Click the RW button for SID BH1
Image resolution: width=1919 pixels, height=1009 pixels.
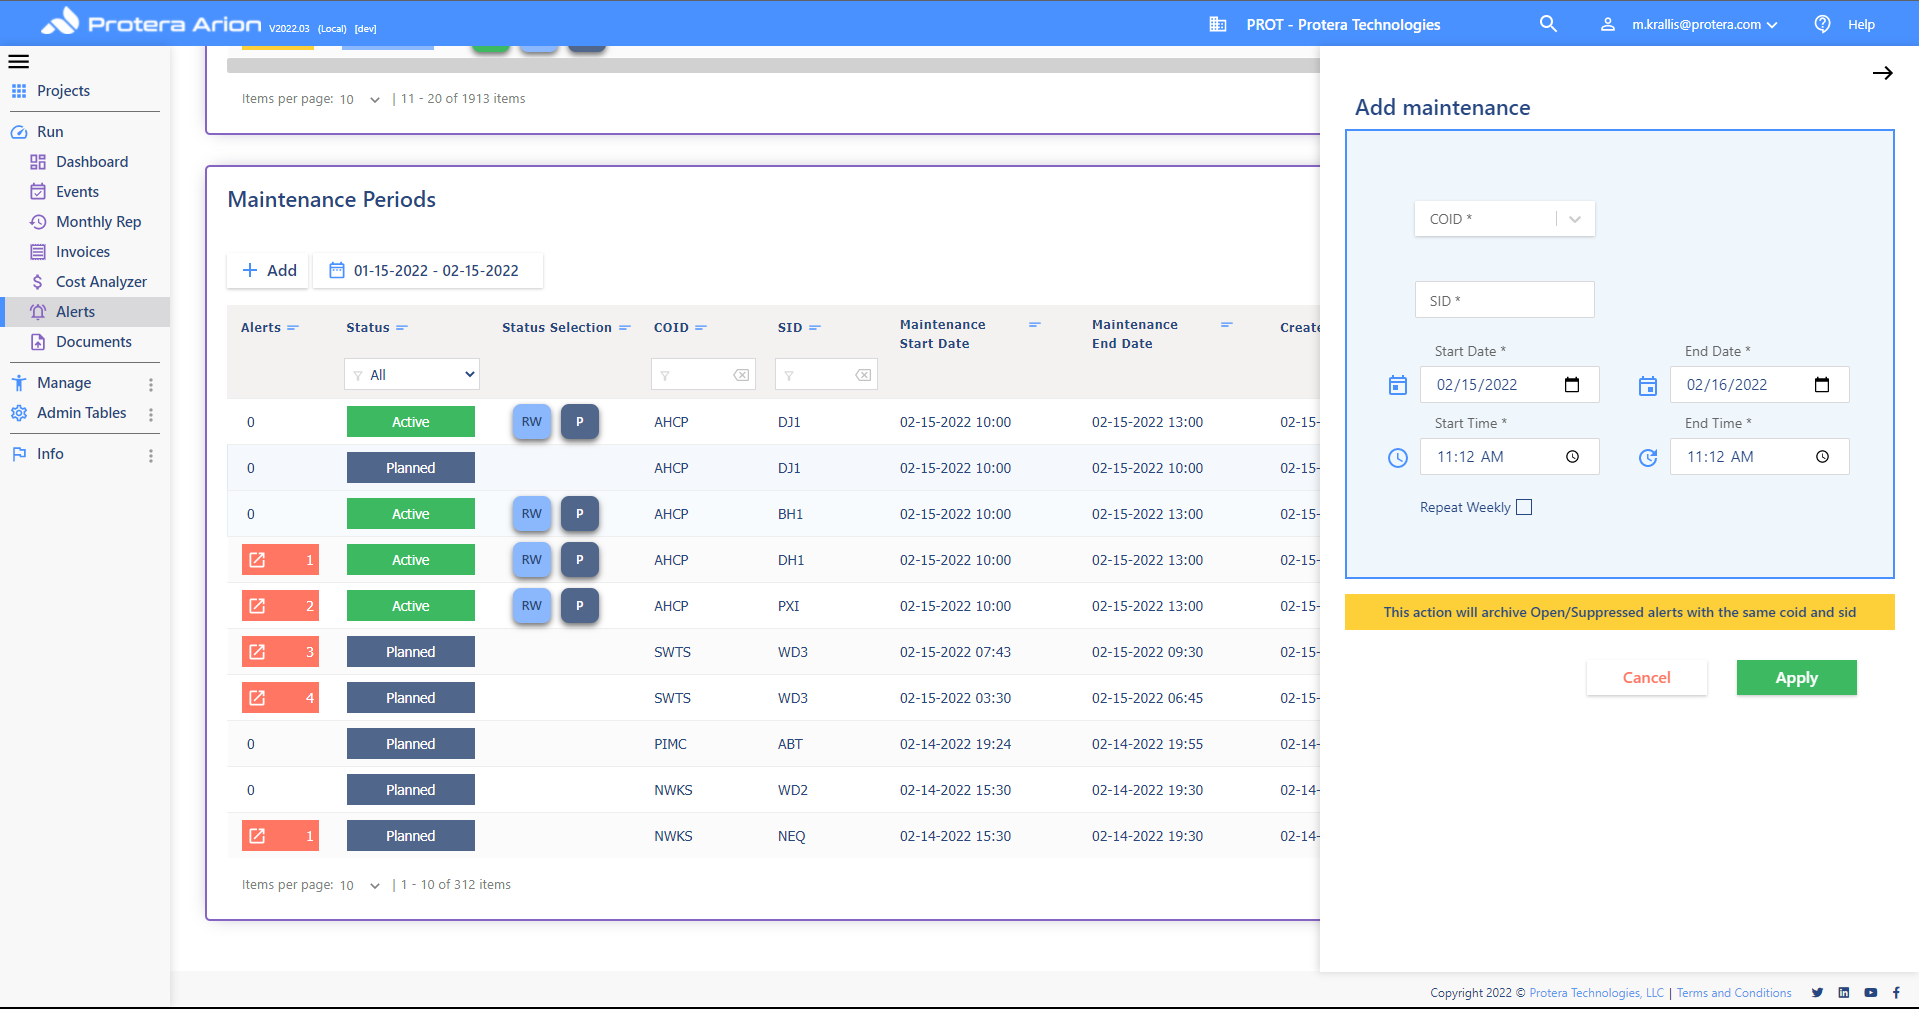pyautogui.click(x=531, y=514)
